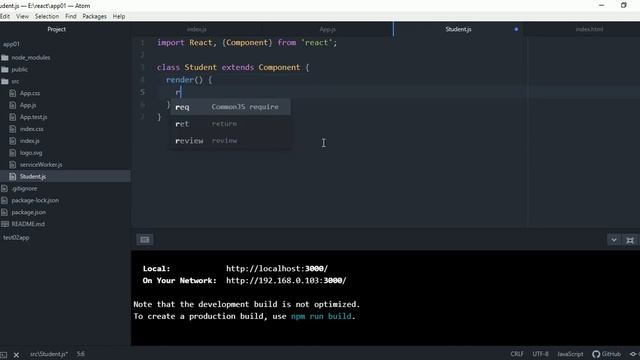Open the node_modules folder icon
Screen dimensions: 640x360
pos(5,58)
